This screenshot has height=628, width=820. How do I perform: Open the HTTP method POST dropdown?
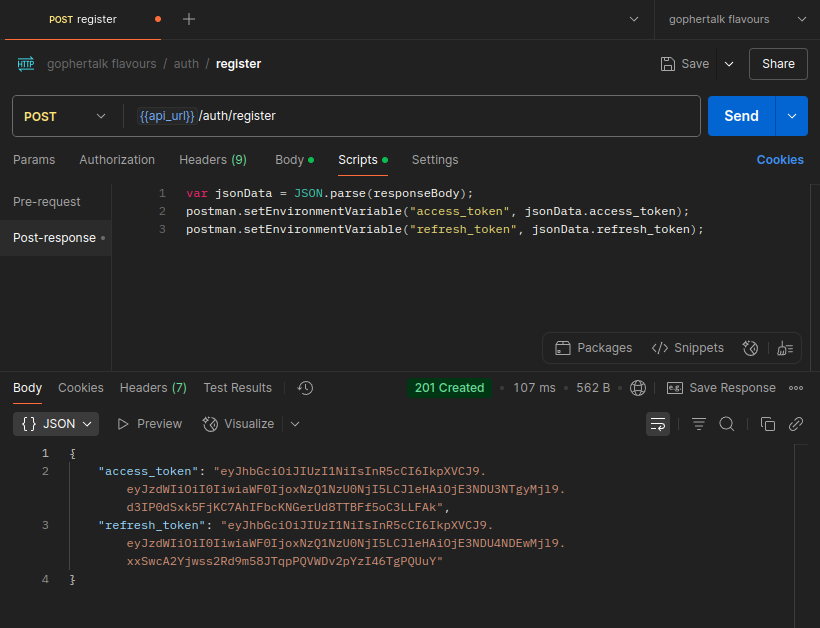click(x=65, y=117)
